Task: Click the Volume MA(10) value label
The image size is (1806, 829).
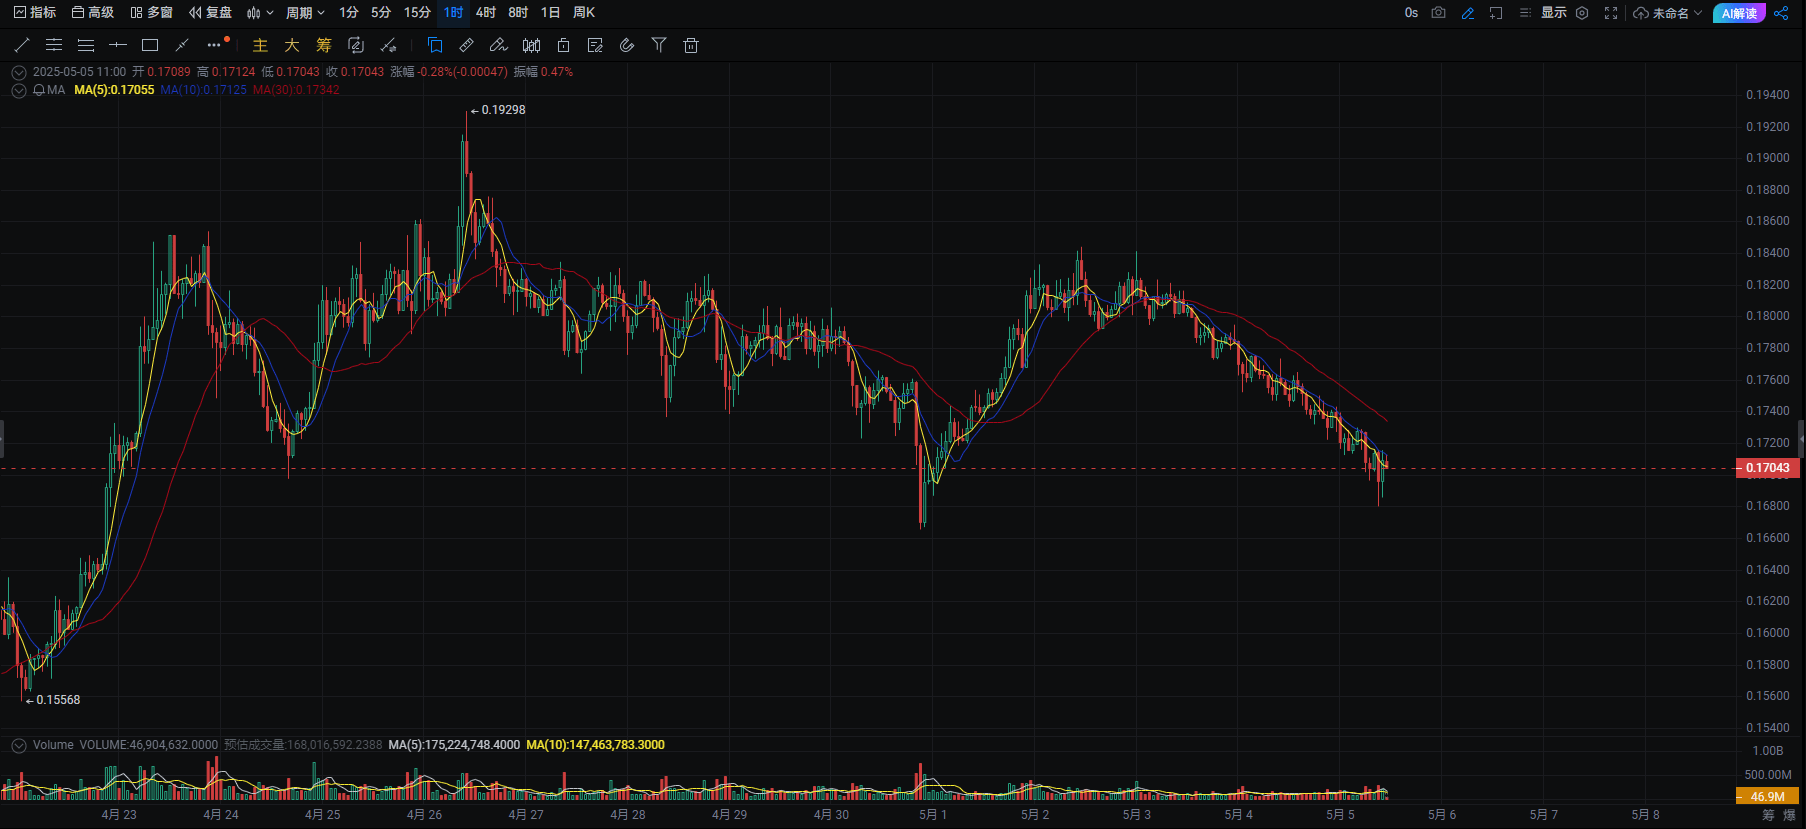Action: point(595,745)
